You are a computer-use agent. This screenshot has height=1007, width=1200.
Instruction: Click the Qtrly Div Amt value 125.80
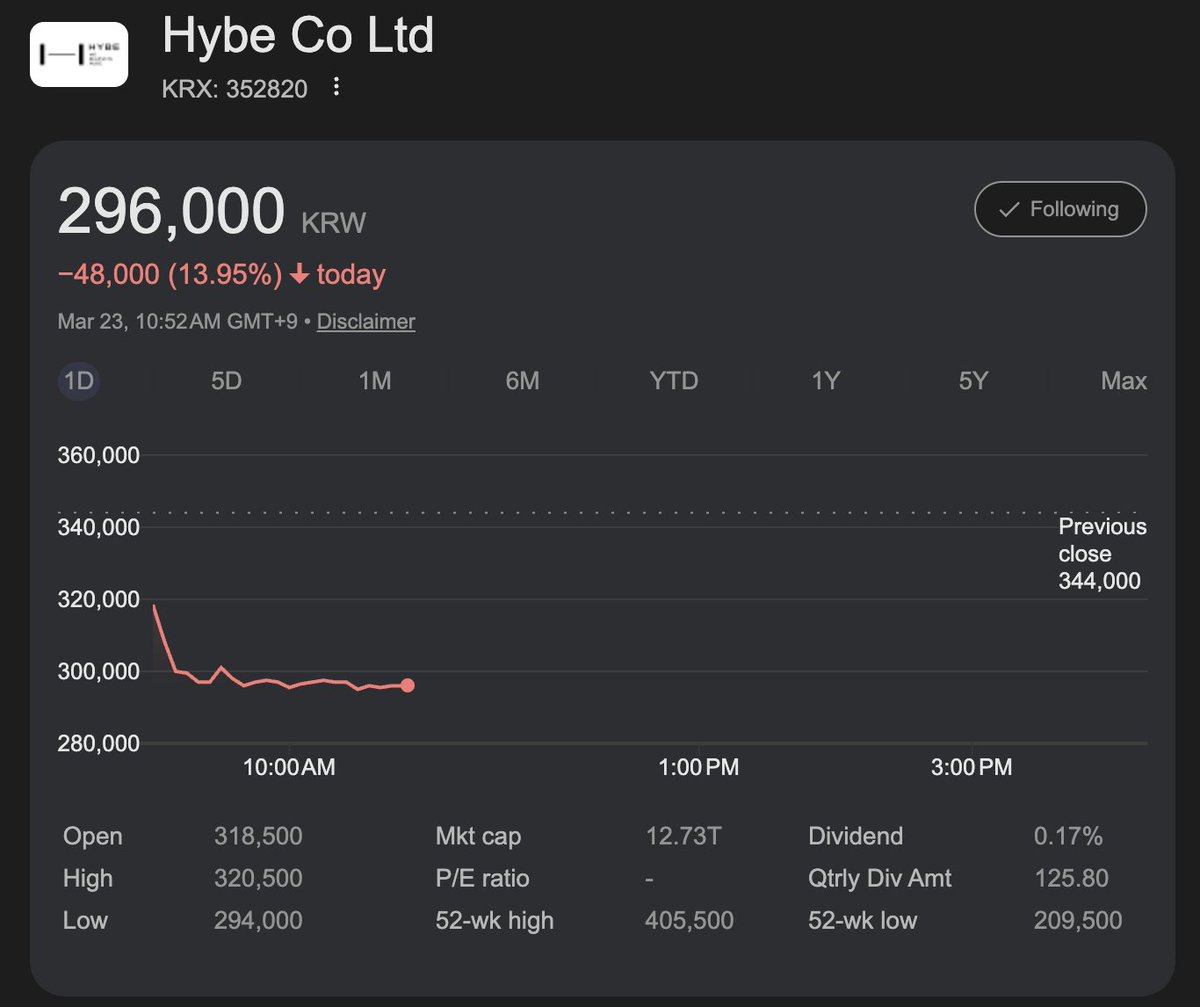point(1071,878)
